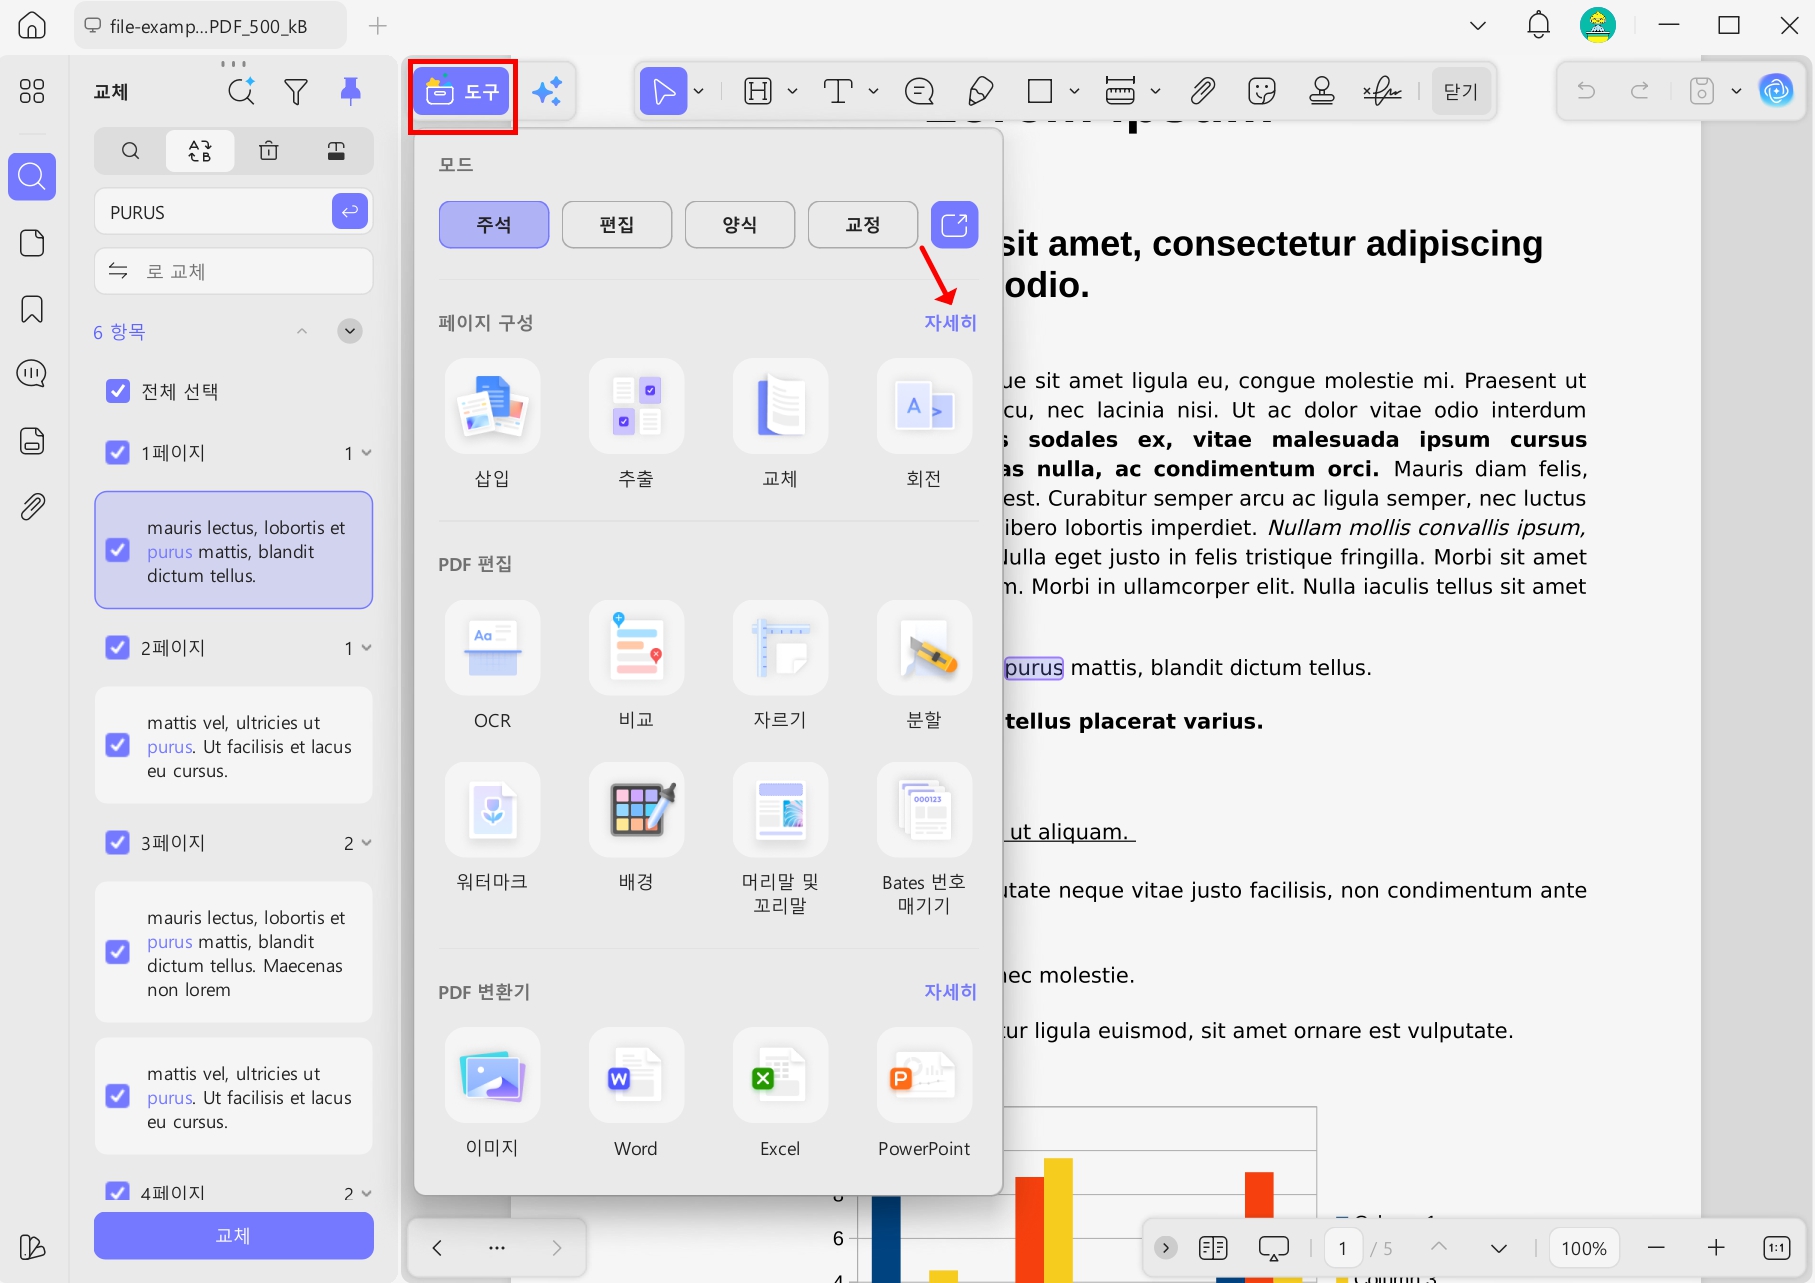Select the signature tool

coord(1382,92)
